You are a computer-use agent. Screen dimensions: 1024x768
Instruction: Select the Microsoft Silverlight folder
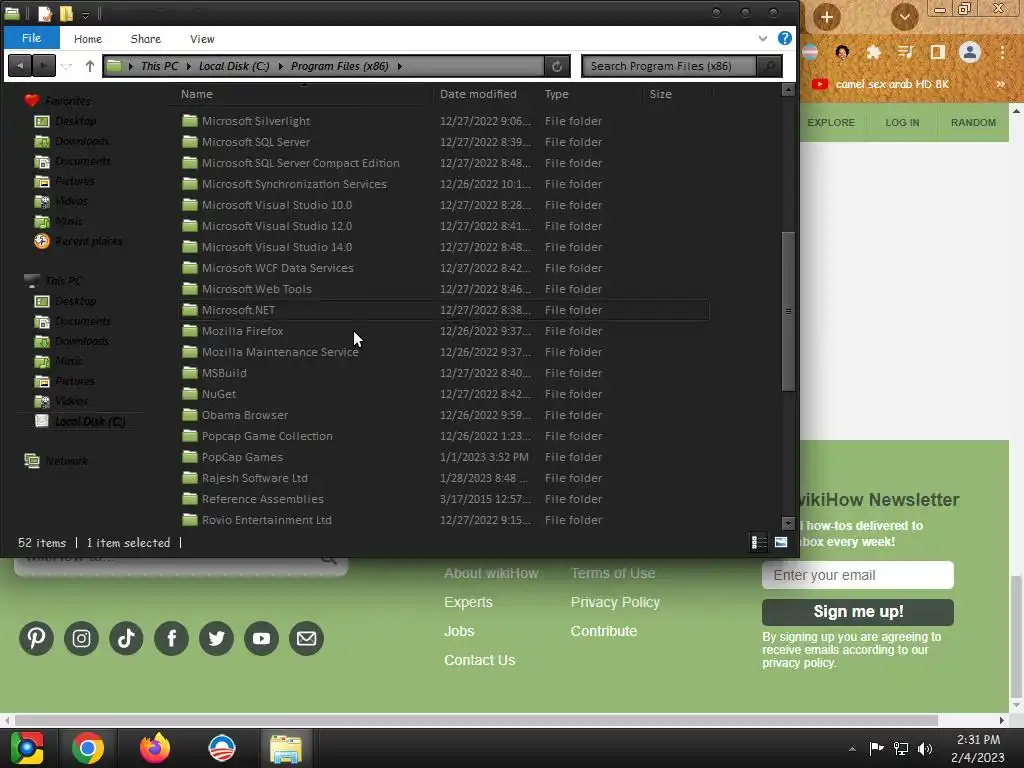256,121
